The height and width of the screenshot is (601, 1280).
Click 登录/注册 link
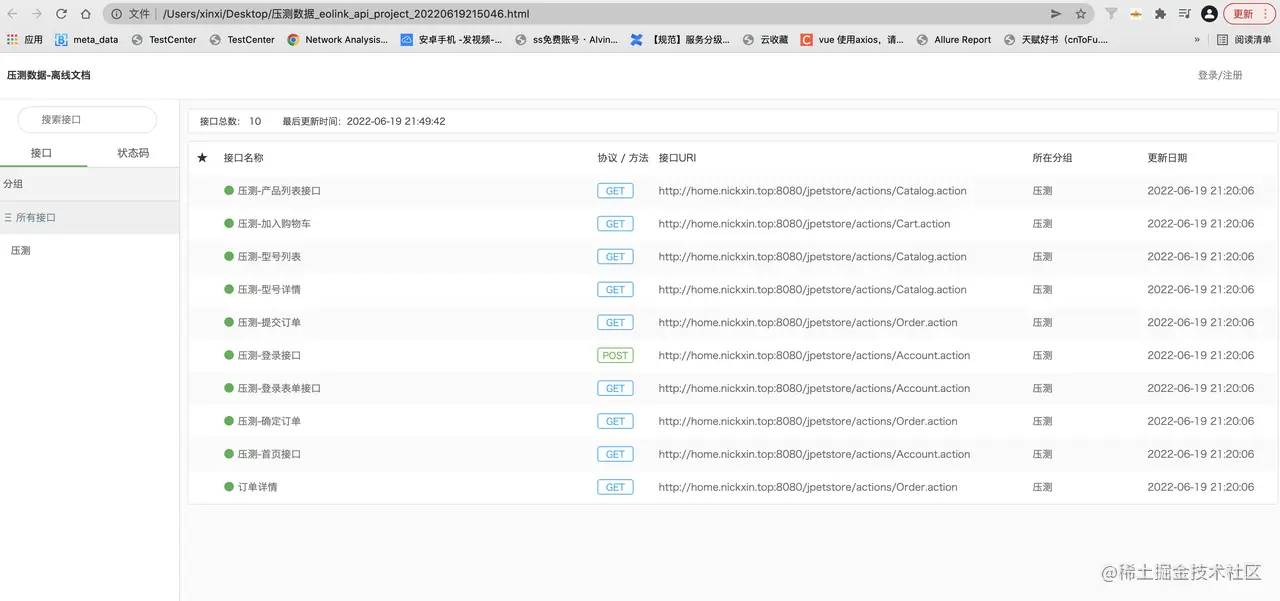pyautogui.click(x=1220, y=75)
